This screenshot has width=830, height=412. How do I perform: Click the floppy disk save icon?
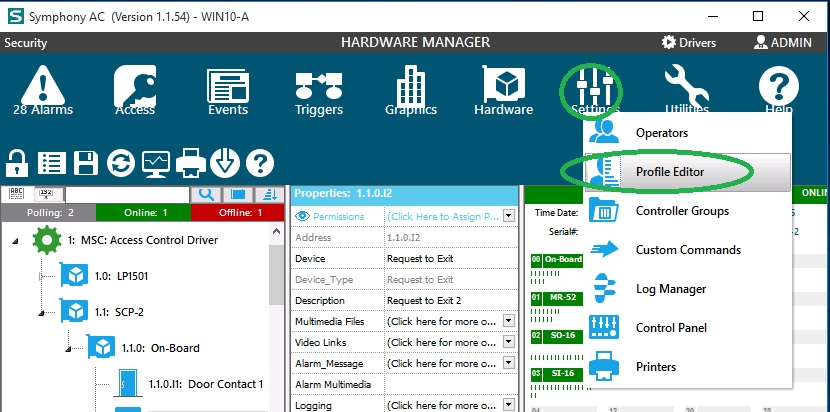point(86,163)
